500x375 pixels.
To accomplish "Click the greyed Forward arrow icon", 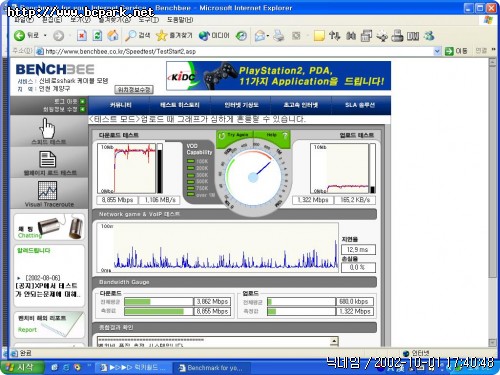I will point(59,35).
